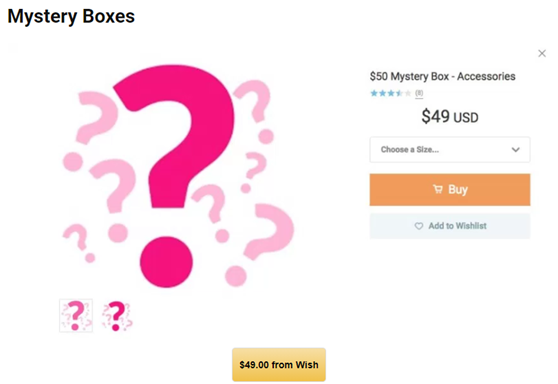Click the shopping cart icon on Buy

(x=438, y=189)
